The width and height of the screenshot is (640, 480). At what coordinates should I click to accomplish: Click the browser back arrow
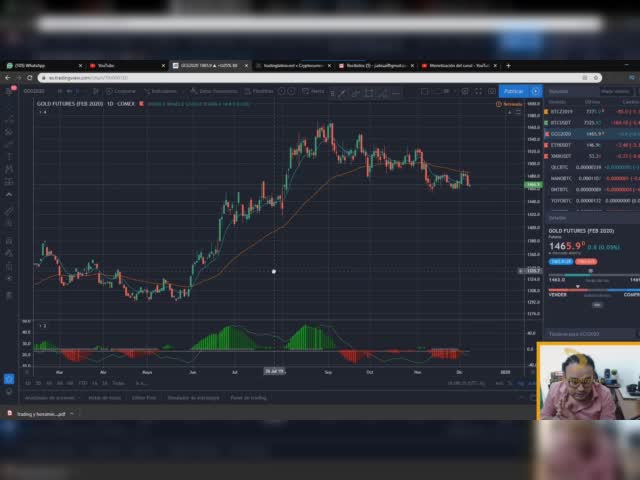[x=8, y=78]
